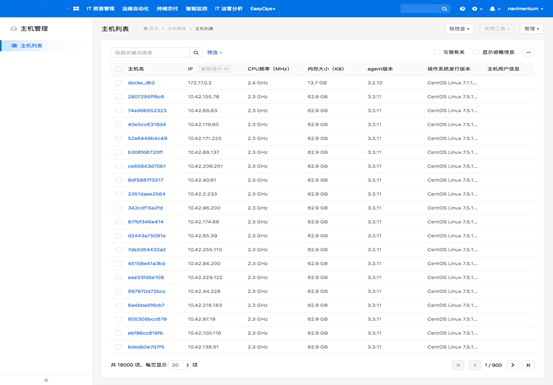Click the 主机名 column header

tap(136, 69)
